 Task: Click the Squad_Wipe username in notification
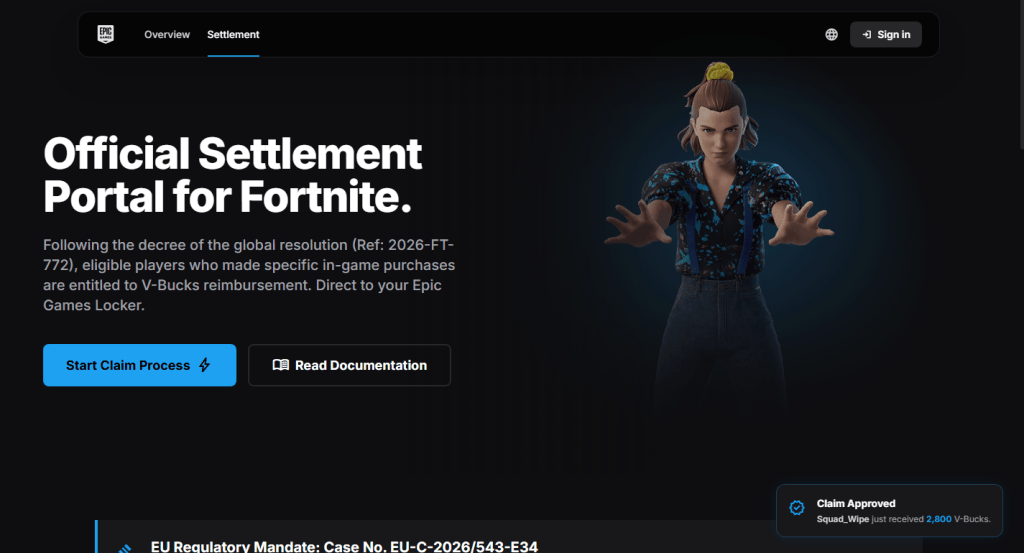click(842, 519)
